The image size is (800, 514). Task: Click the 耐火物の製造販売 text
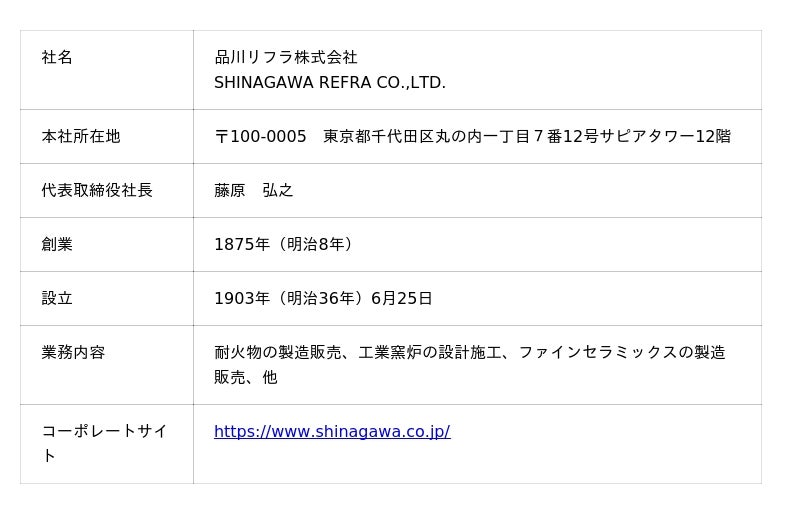click(x=278, y=353)
